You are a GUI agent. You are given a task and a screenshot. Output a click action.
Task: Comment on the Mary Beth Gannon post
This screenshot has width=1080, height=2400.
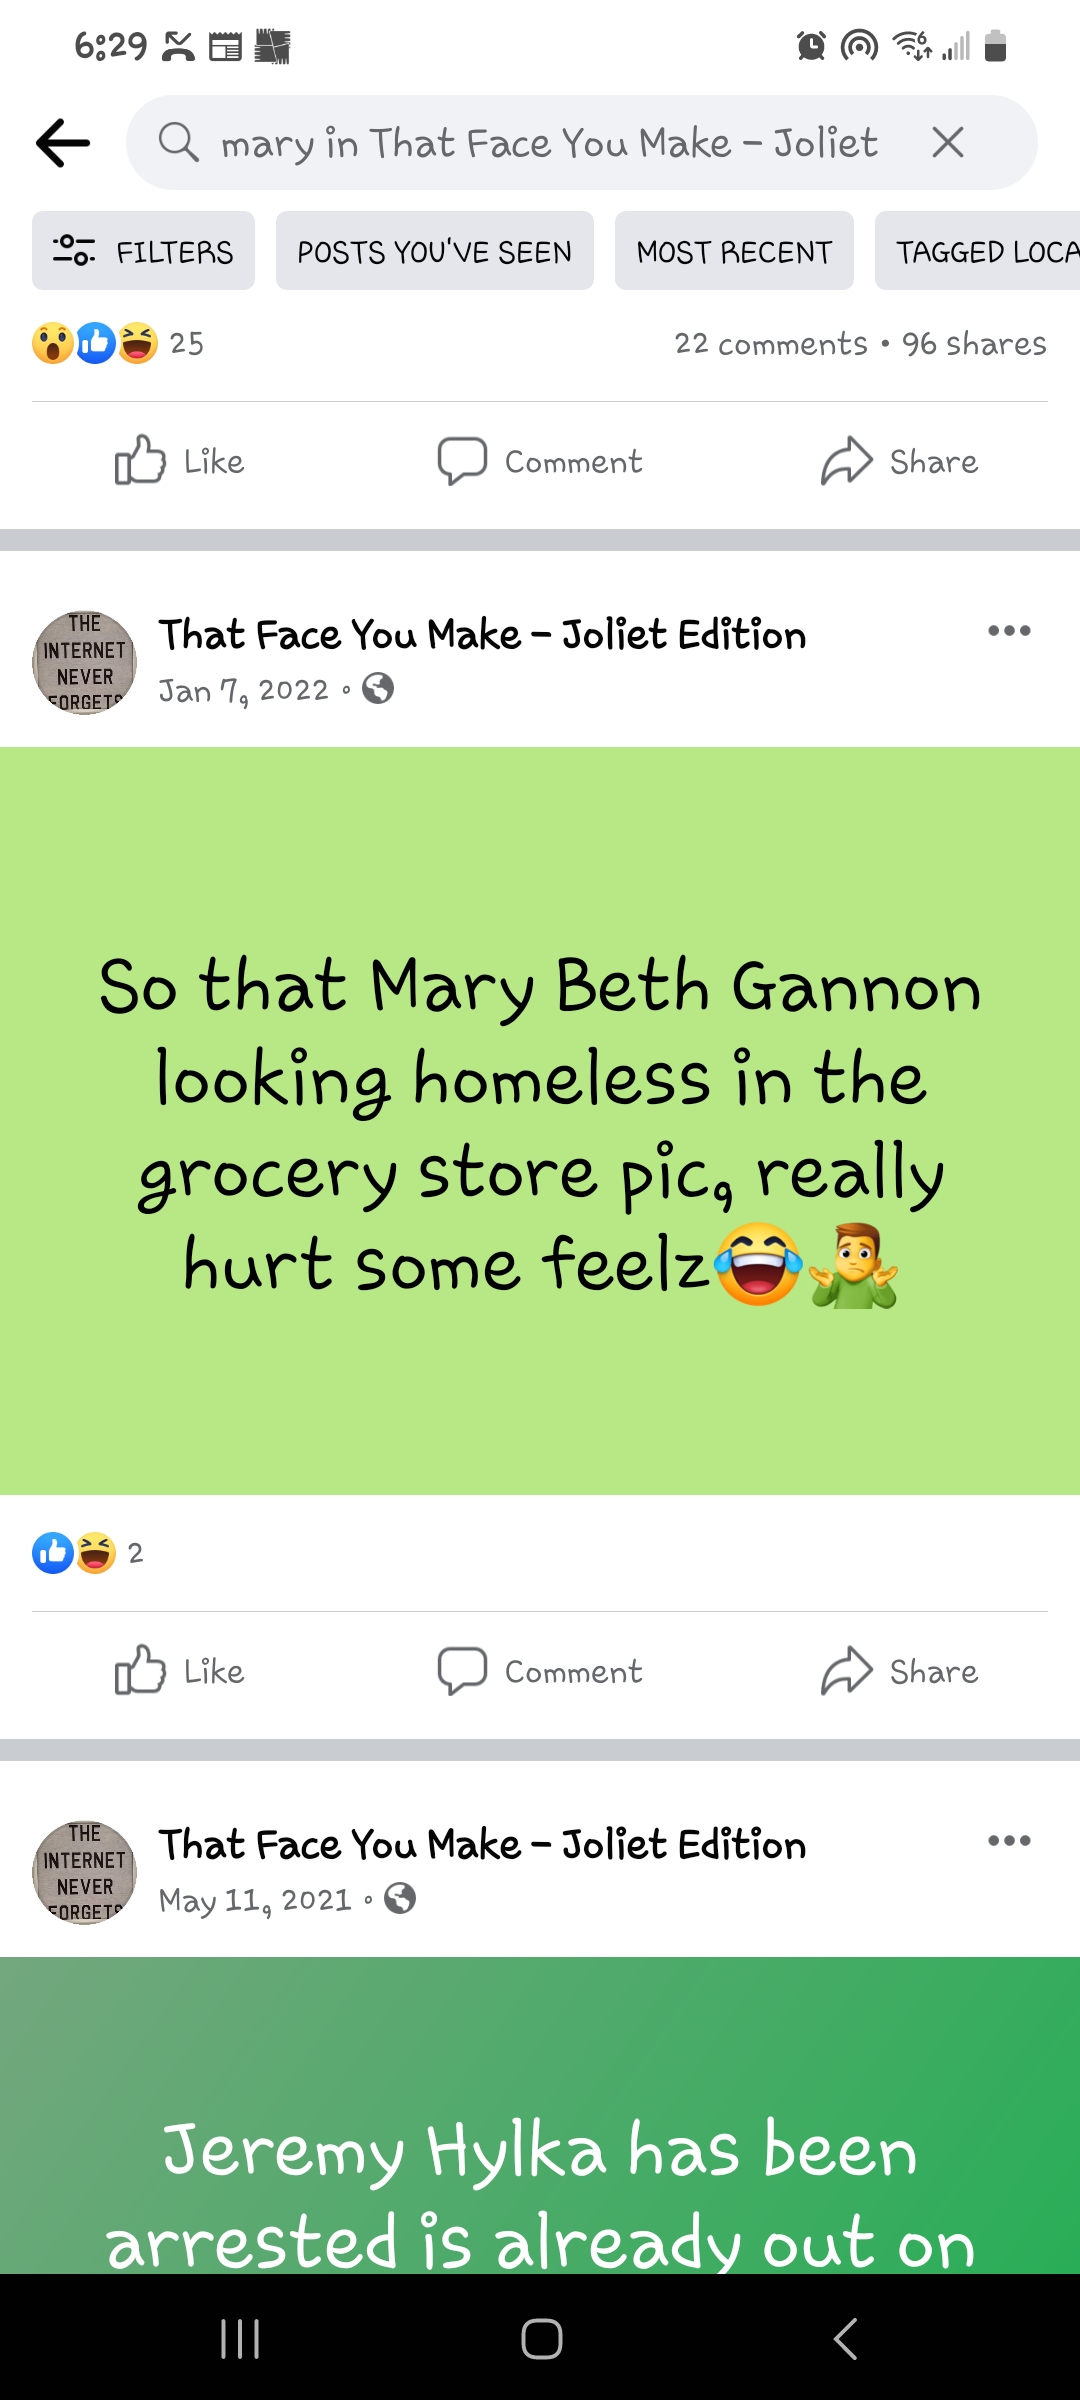point(540,1672)
